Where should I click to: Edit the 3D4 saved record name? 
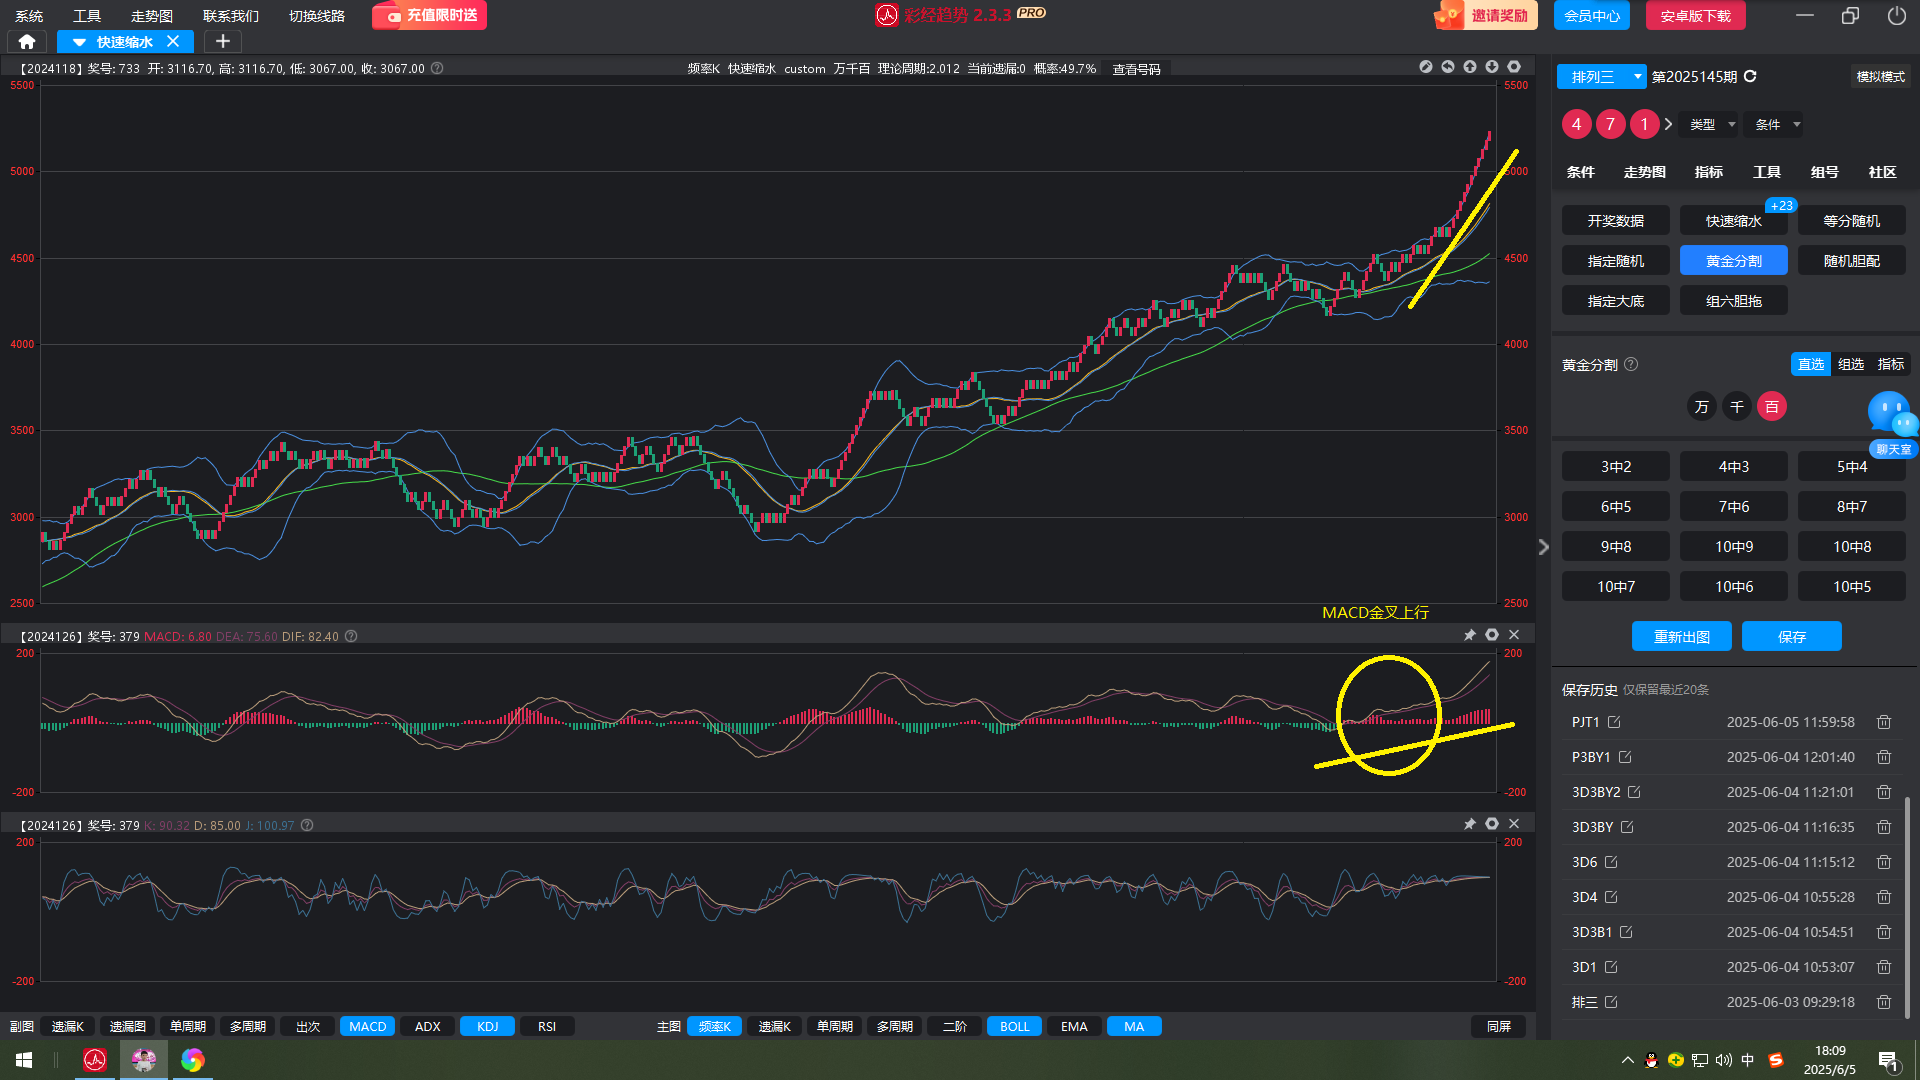click(x=1611, y=897)
